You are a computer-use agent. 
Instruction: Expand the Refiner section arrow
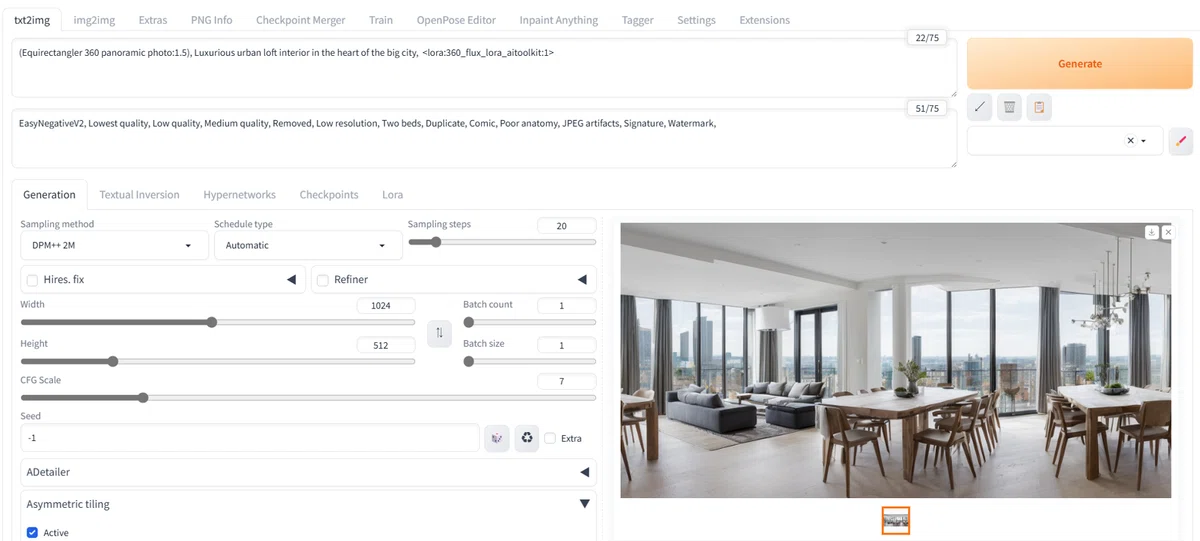(582, 280)
